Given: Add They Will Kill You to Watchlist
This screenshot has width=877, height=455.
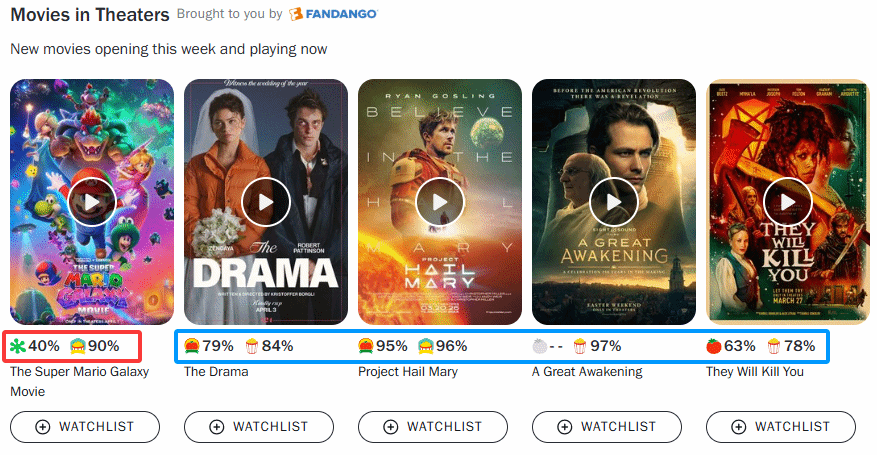Looking at the screenshot, I should (x=781, y=427).
